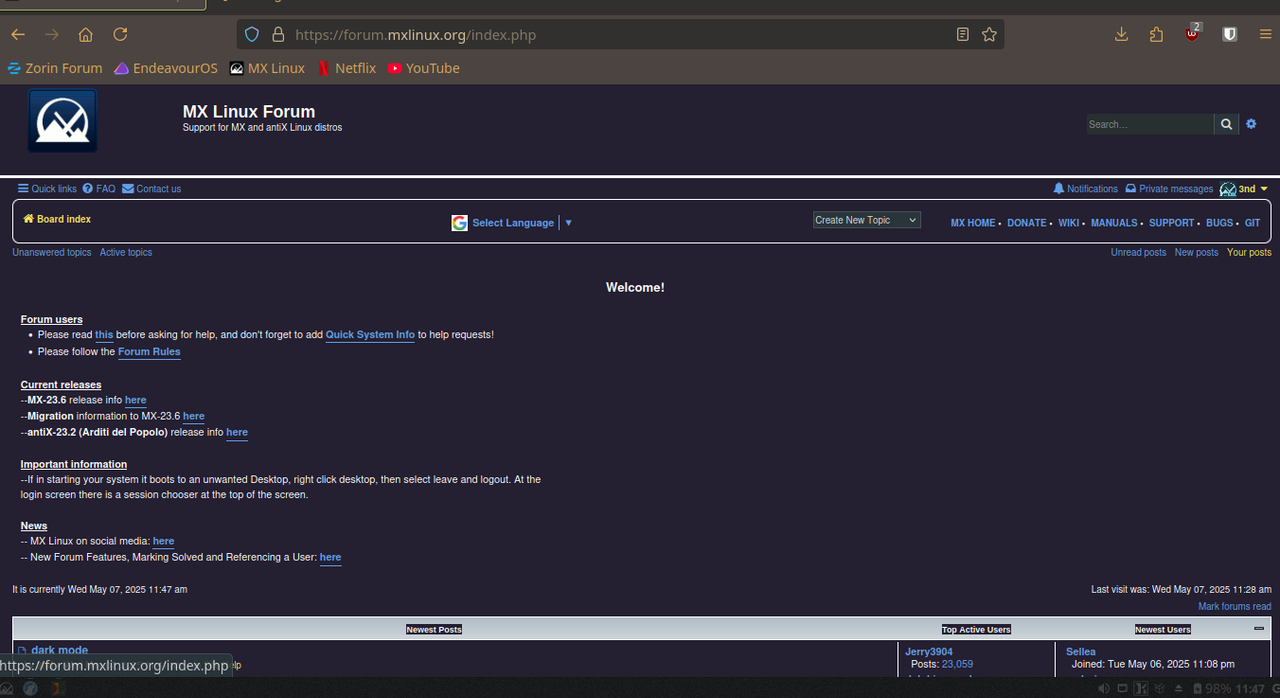Open the Forum Rules link

tap(149, 352)
